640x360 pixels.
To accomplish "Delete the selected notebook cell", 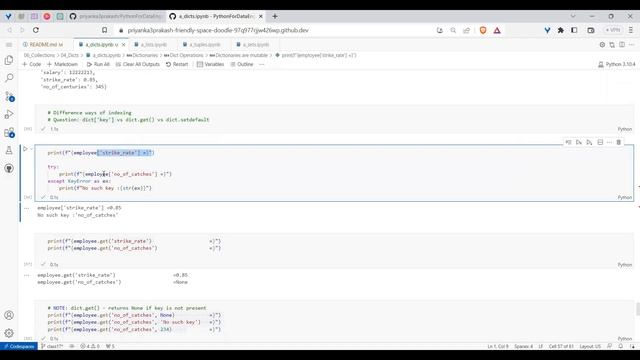I will click(x=619, y=142).
